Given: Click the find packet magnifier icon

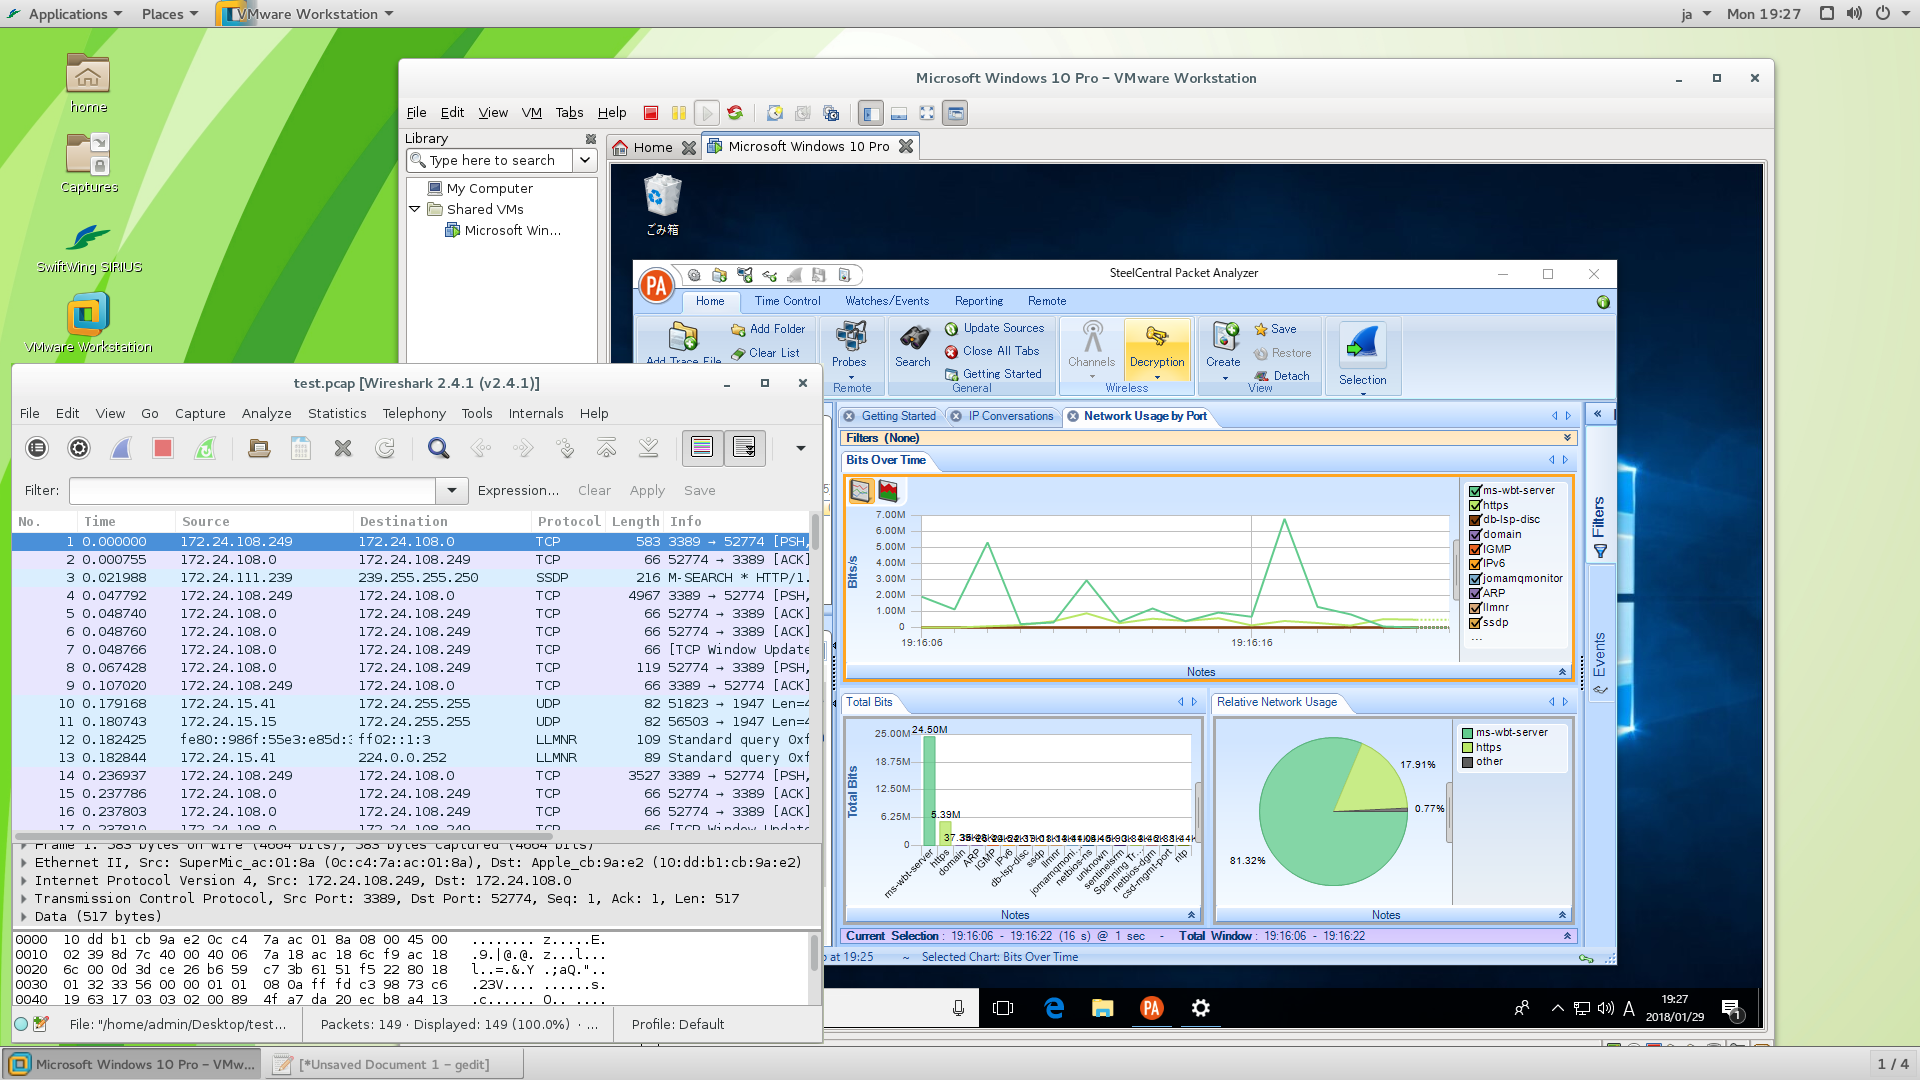Looking at the screenshot, I should pyautogui.click(x=438, y=448).
